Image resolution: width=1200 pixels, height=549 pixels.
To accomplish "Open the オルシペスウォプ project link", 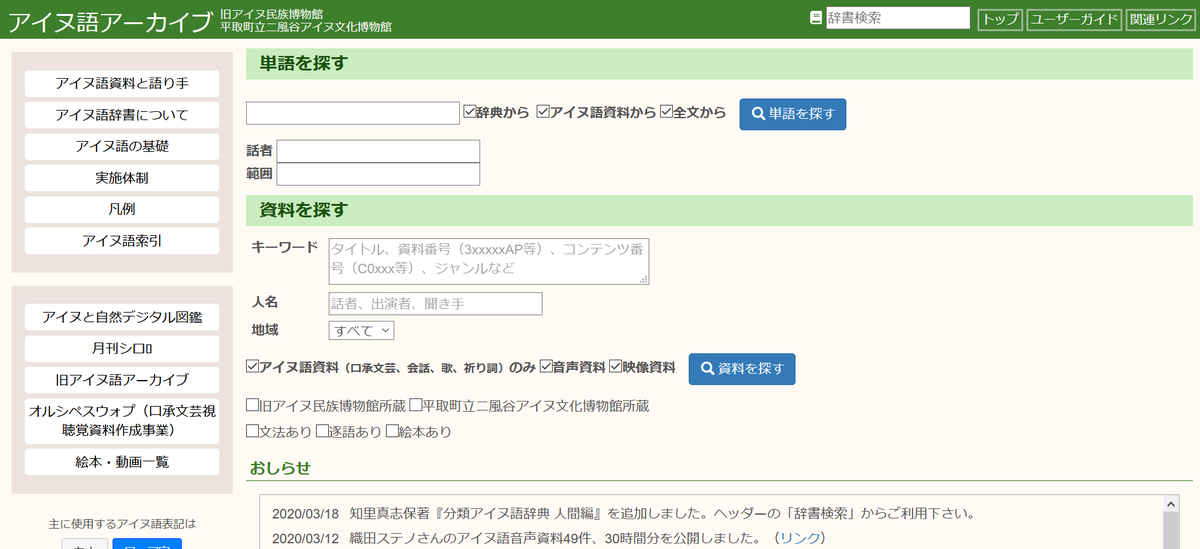I will tap(122, 420).
